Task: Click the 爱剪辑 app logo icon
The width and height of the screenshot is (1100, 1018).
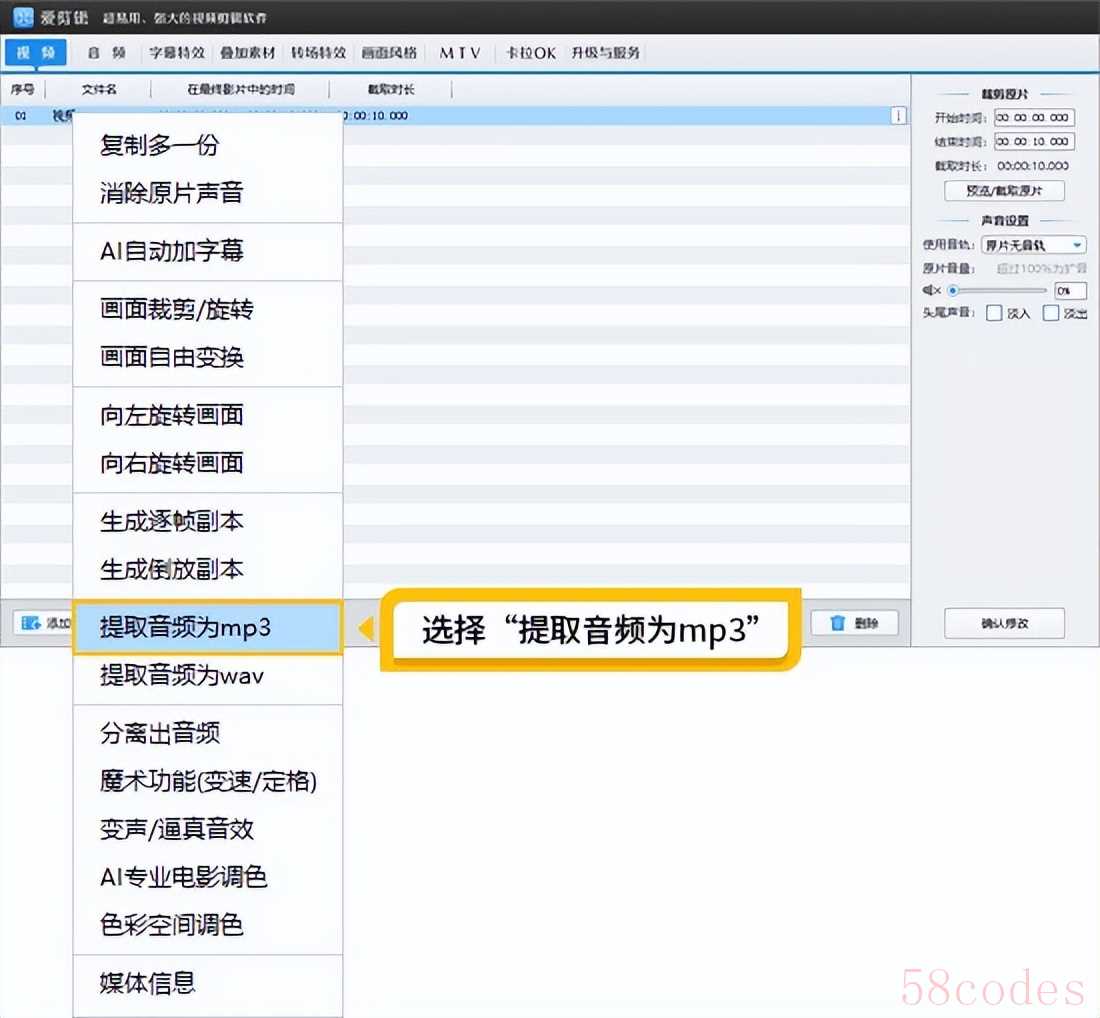Action: [22, 18]
